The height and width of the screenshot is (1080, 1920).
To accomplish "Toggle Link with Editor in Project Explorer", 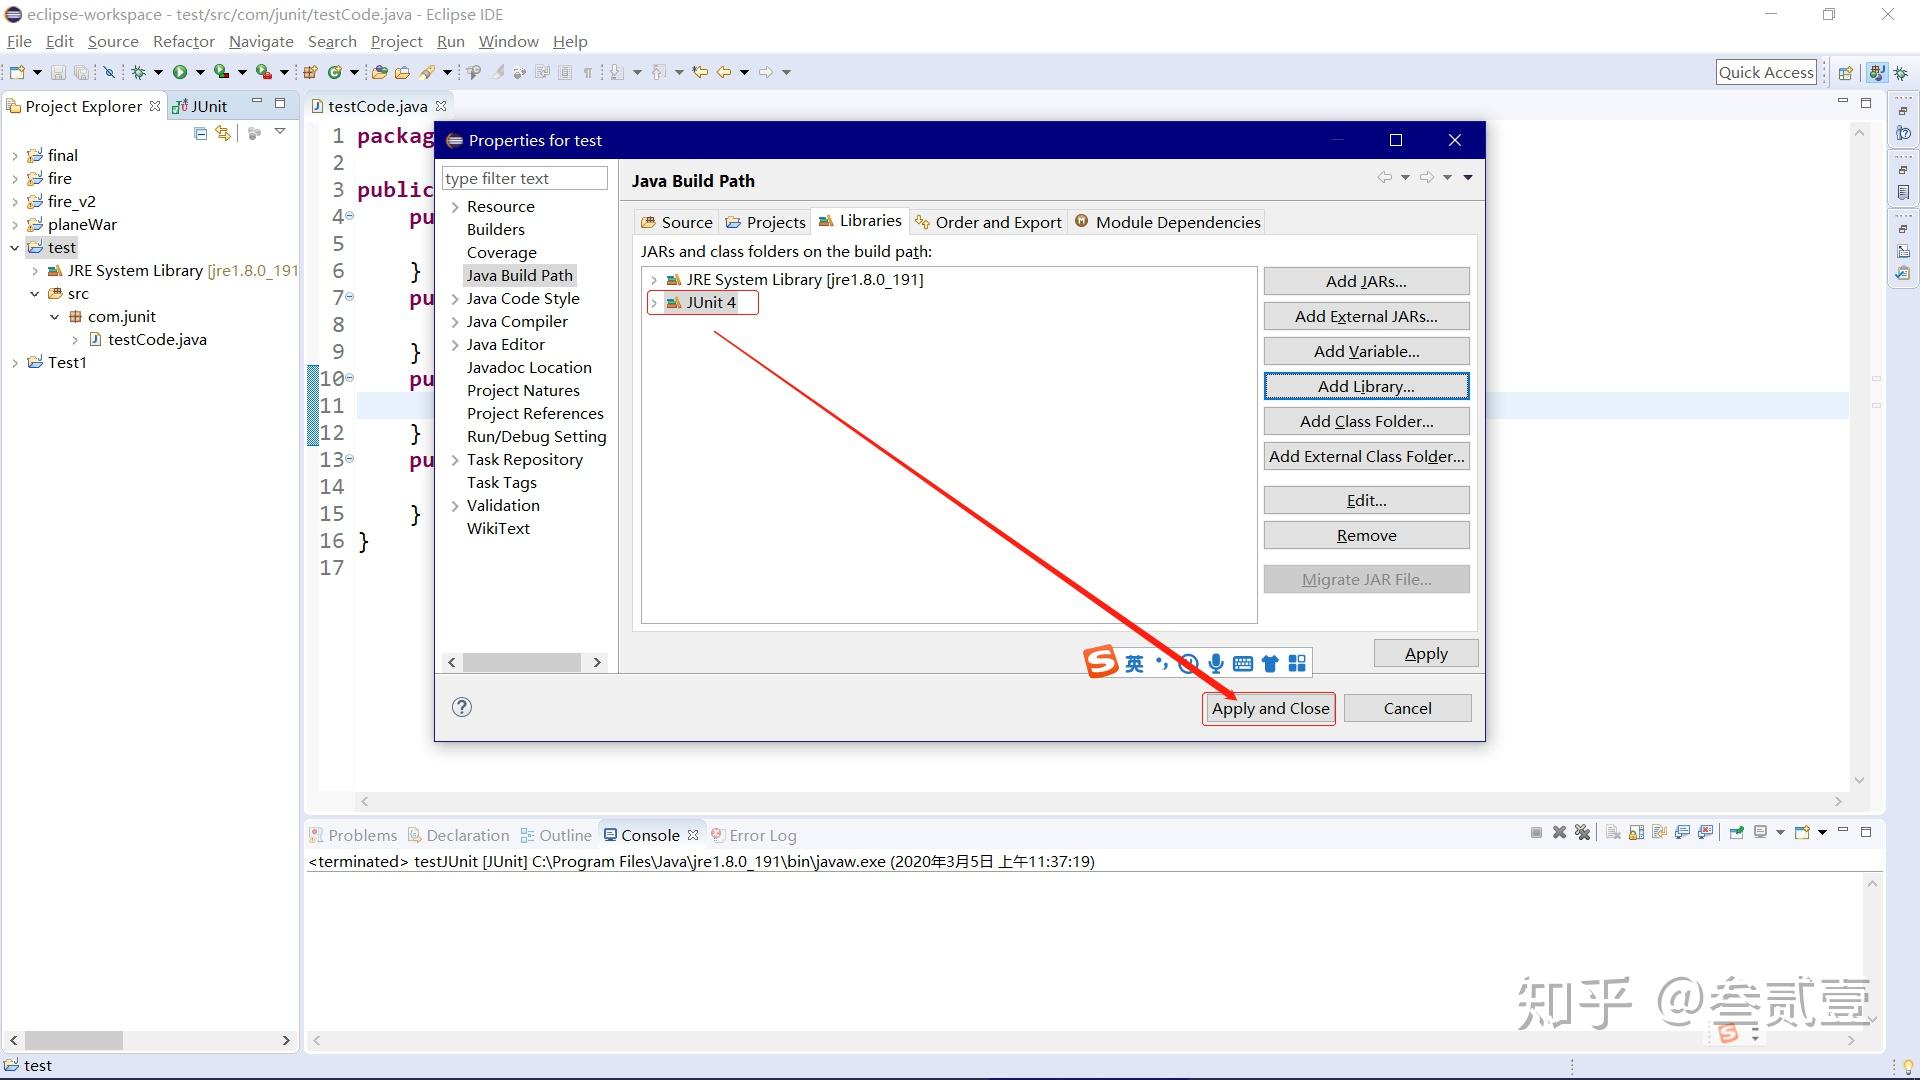I will pyautogui.click(x=223, y=133).
